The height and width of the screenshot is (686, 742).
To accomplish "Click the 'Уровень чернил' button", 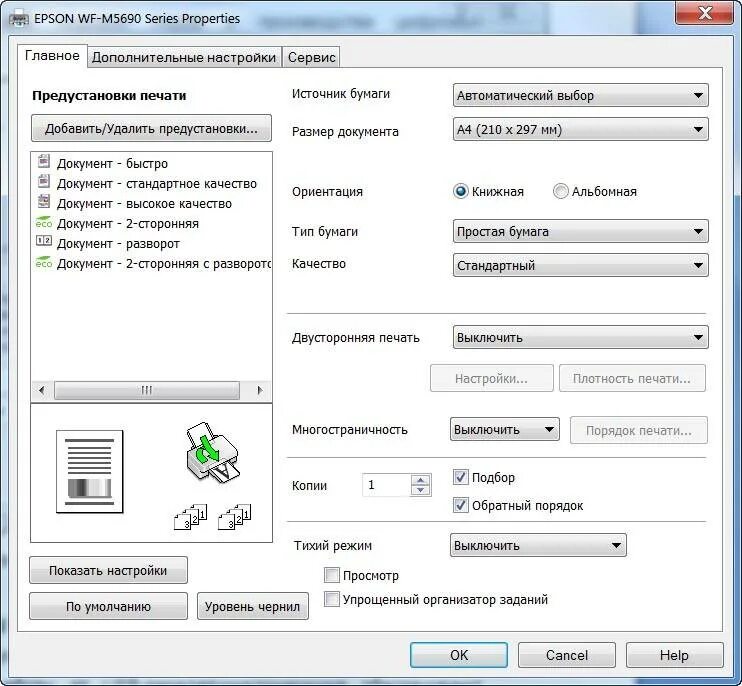I will pyautogui.click(x=253, y=607).
